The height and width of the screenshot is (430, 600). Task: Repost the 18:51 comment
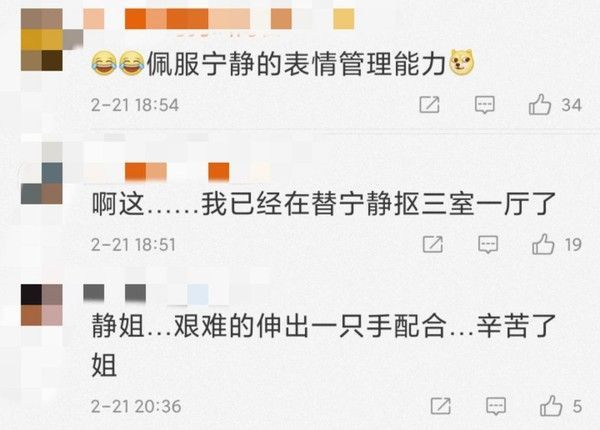tap(432, 244)
